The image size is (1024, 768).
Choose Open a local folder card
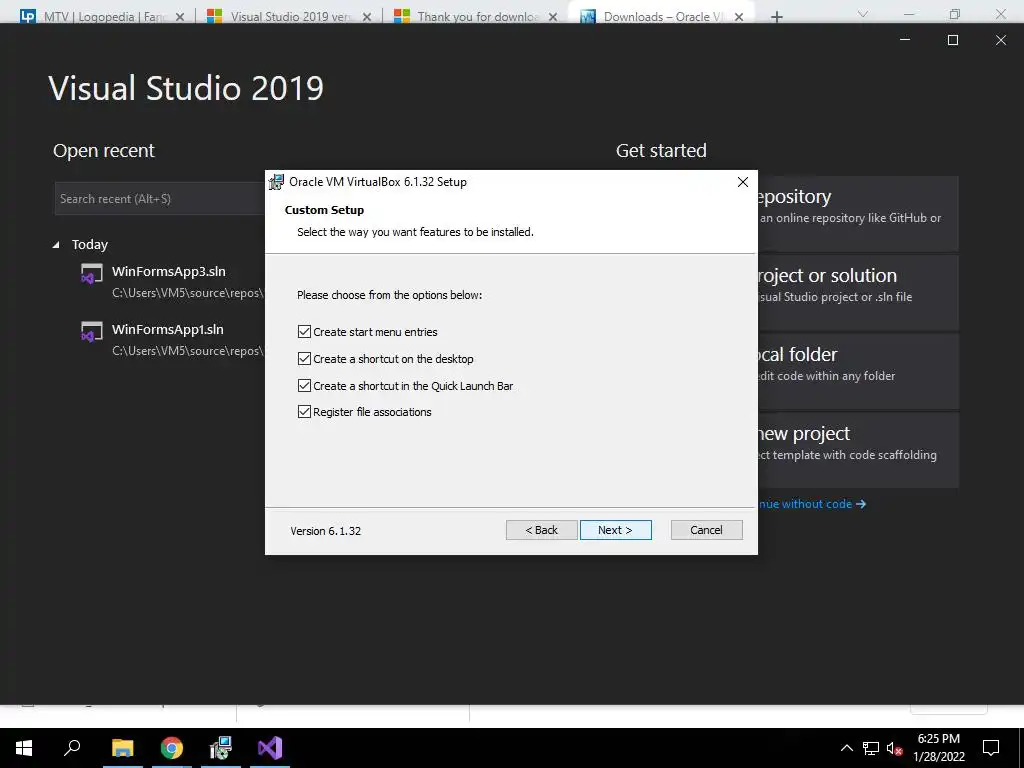click(x=858, y=372)
